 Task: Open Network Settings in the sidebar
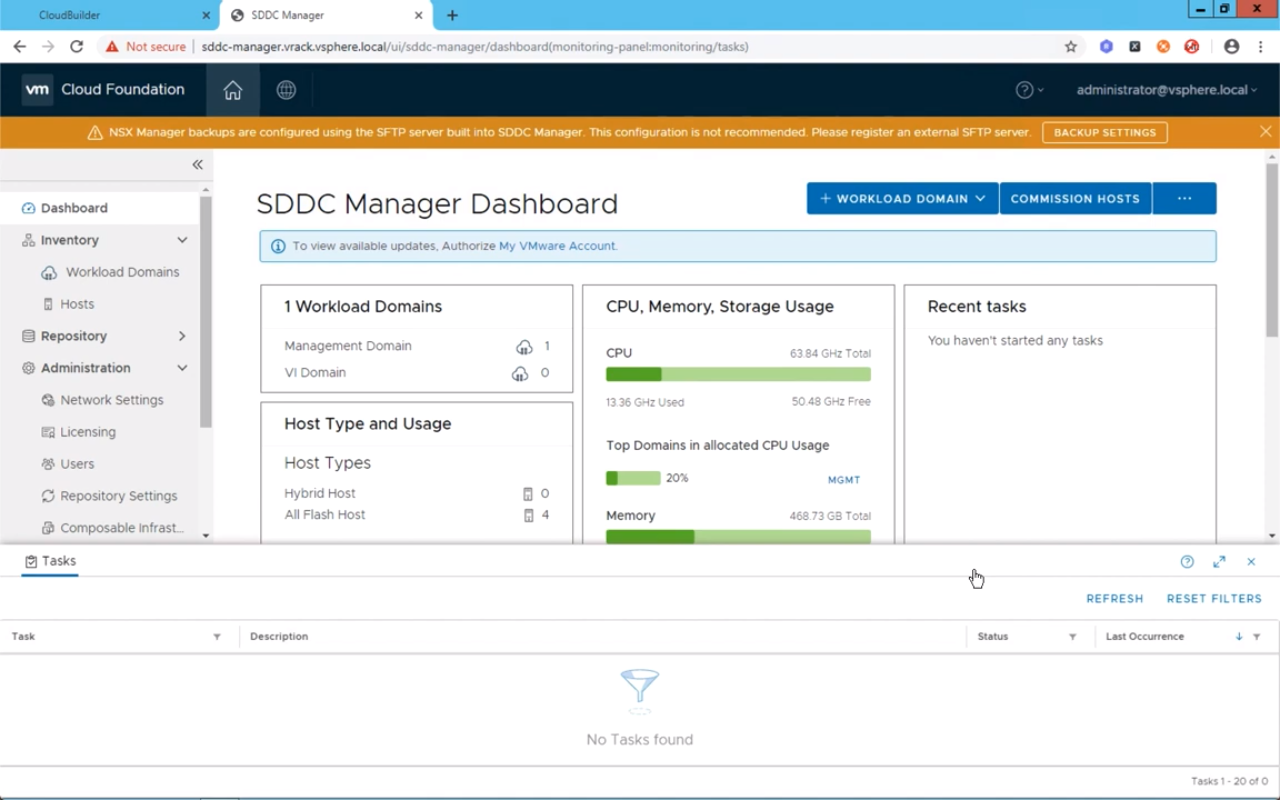(x=111, y=400)
